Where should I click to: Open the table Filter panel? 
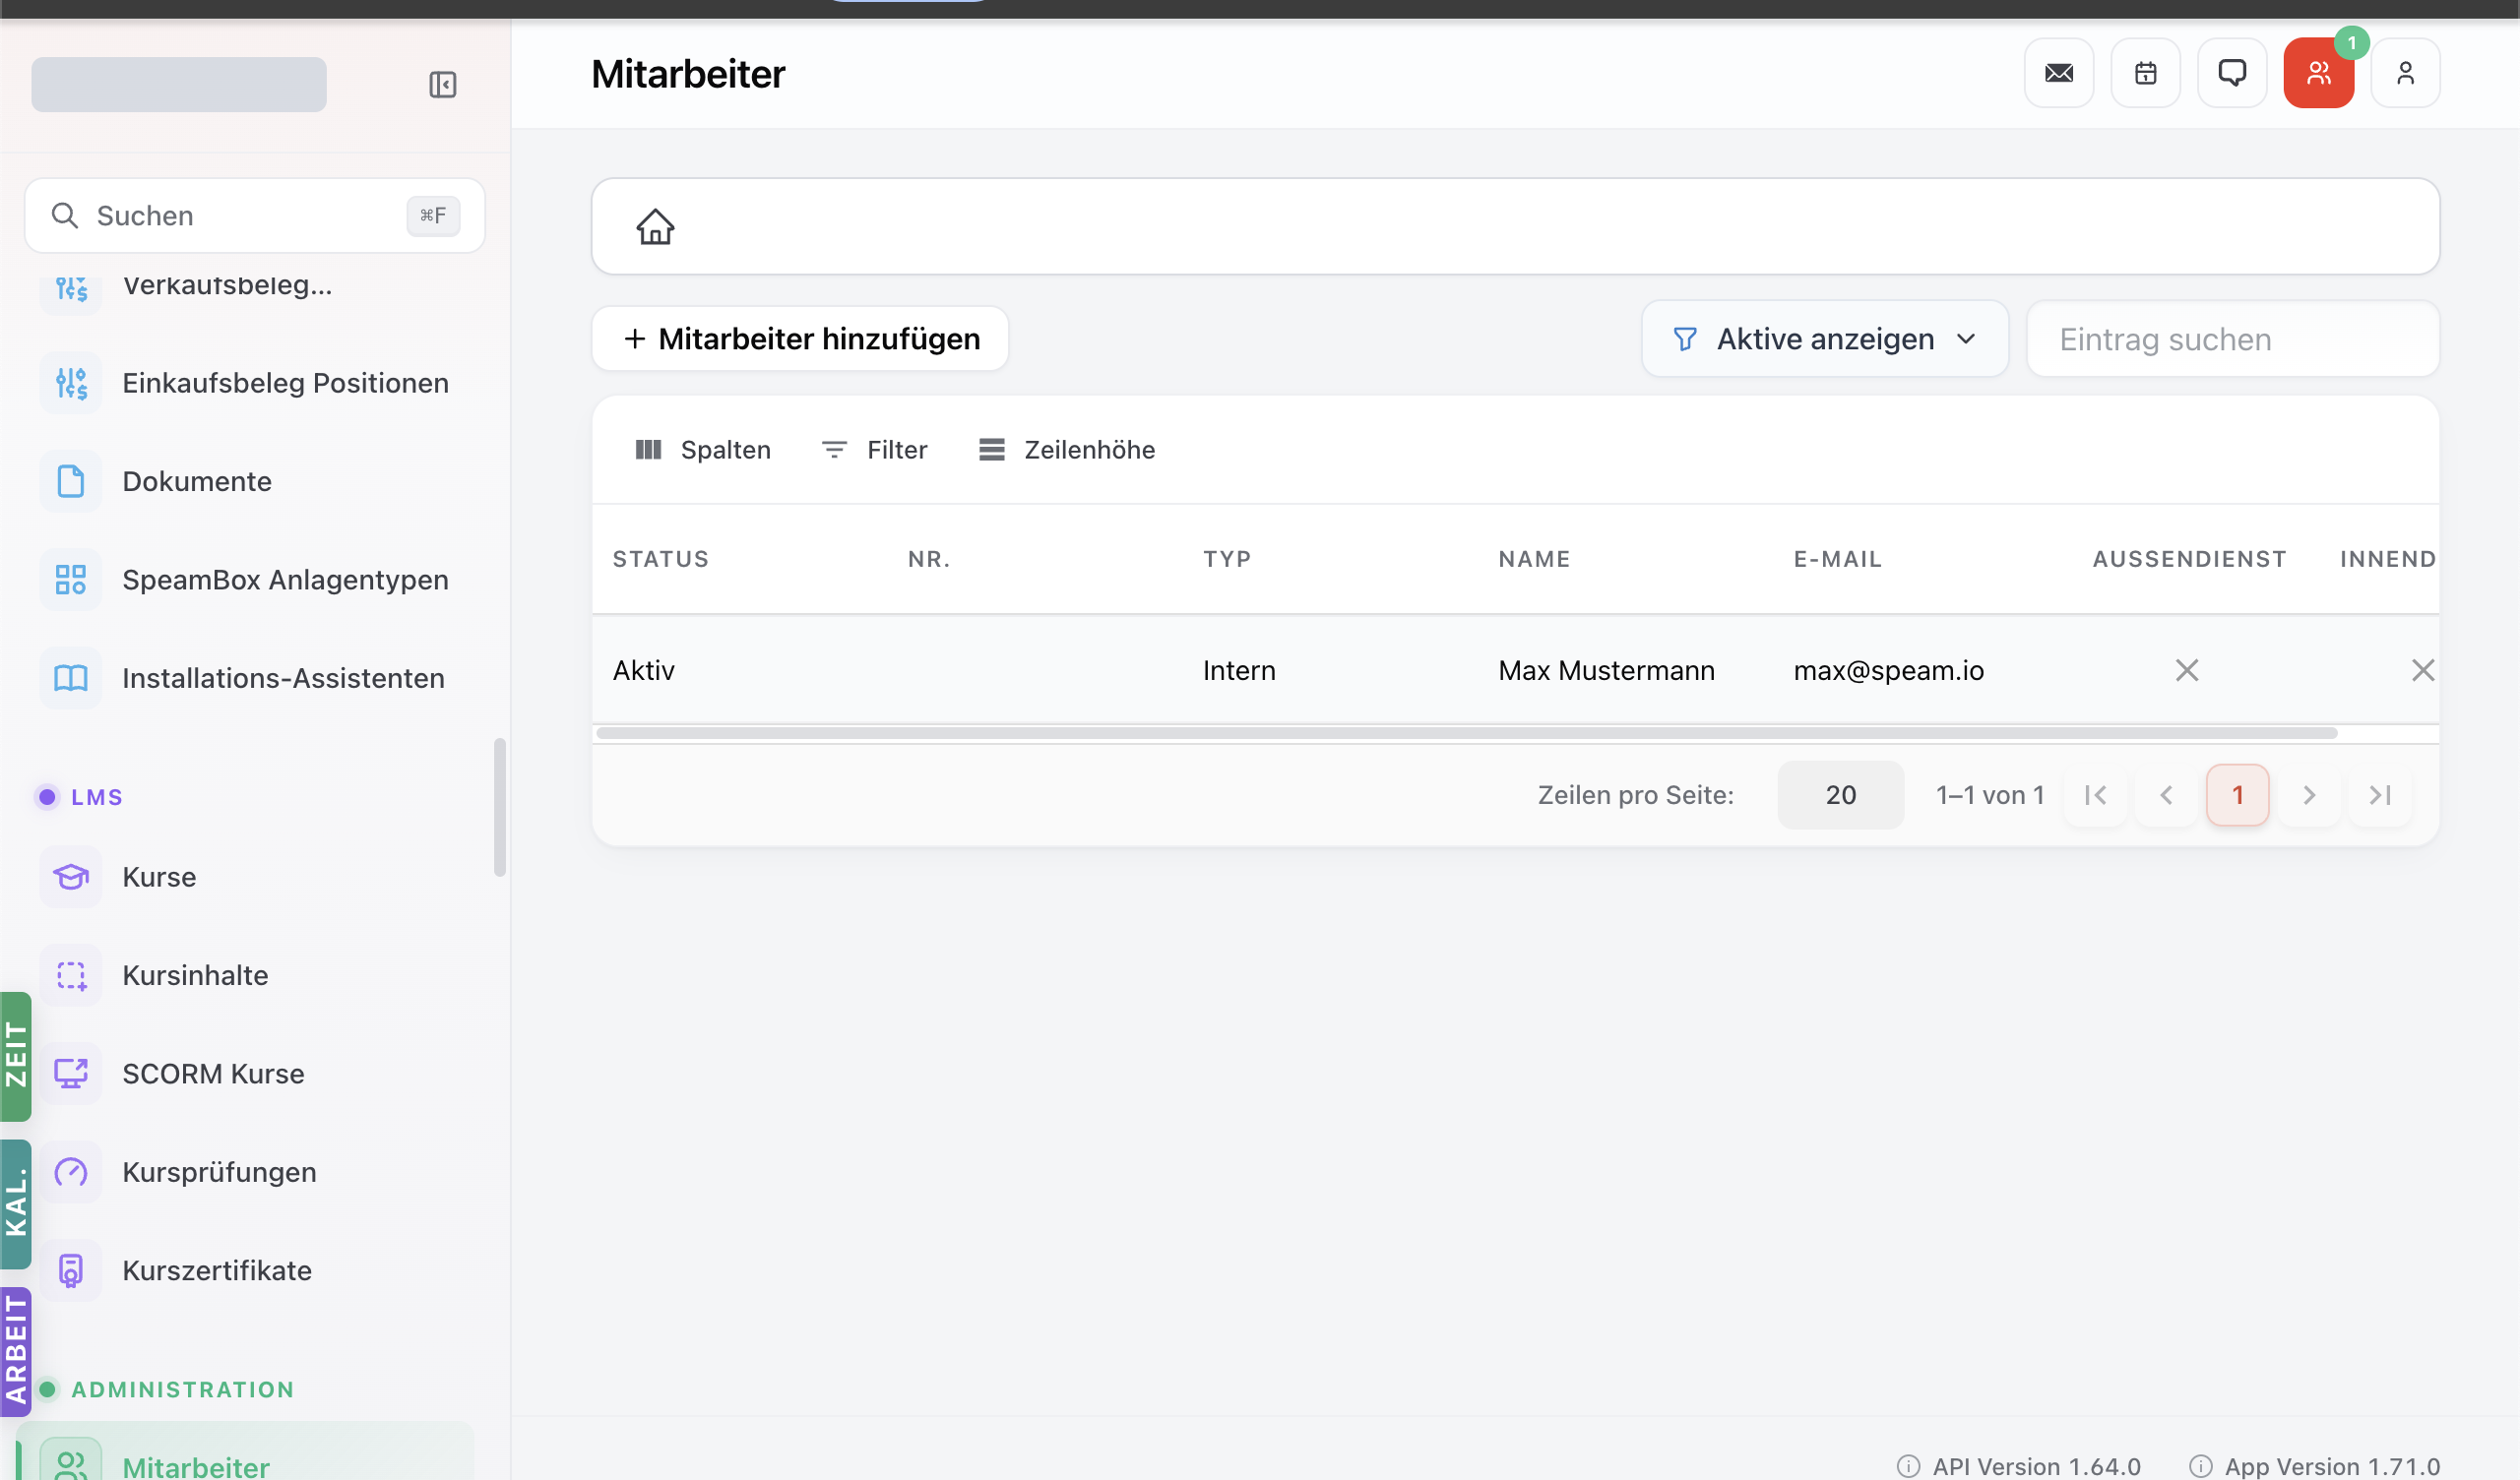(x=874, y=450)
